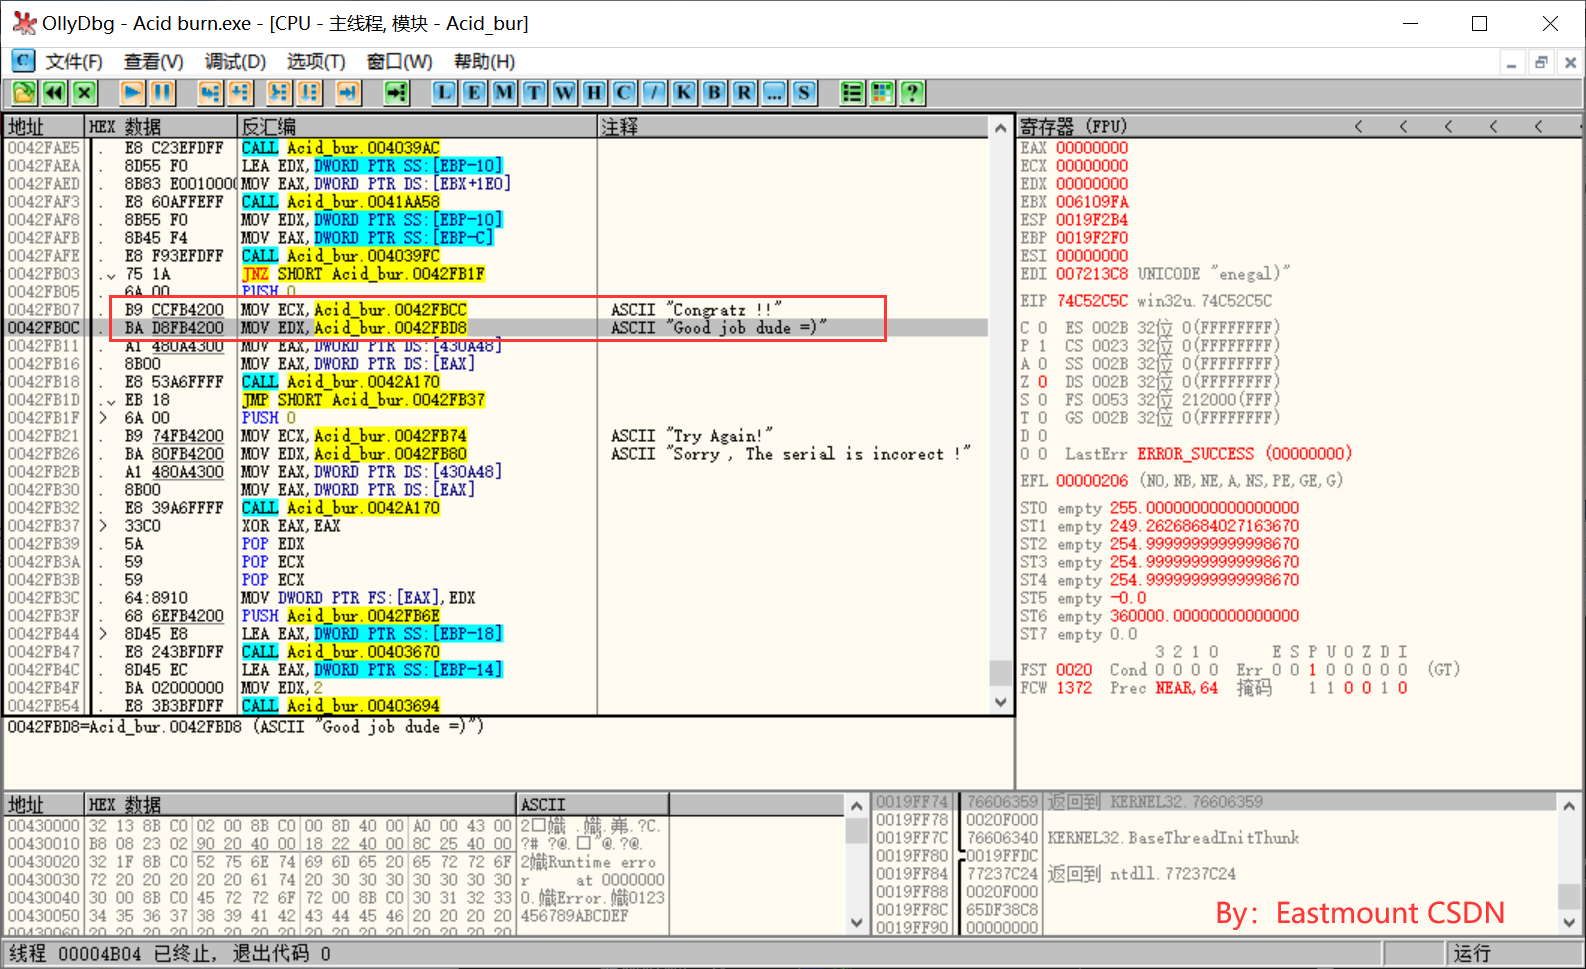
Task: Click the scroll down arrow of disassembly pane
Action: tap(1000, 702)
